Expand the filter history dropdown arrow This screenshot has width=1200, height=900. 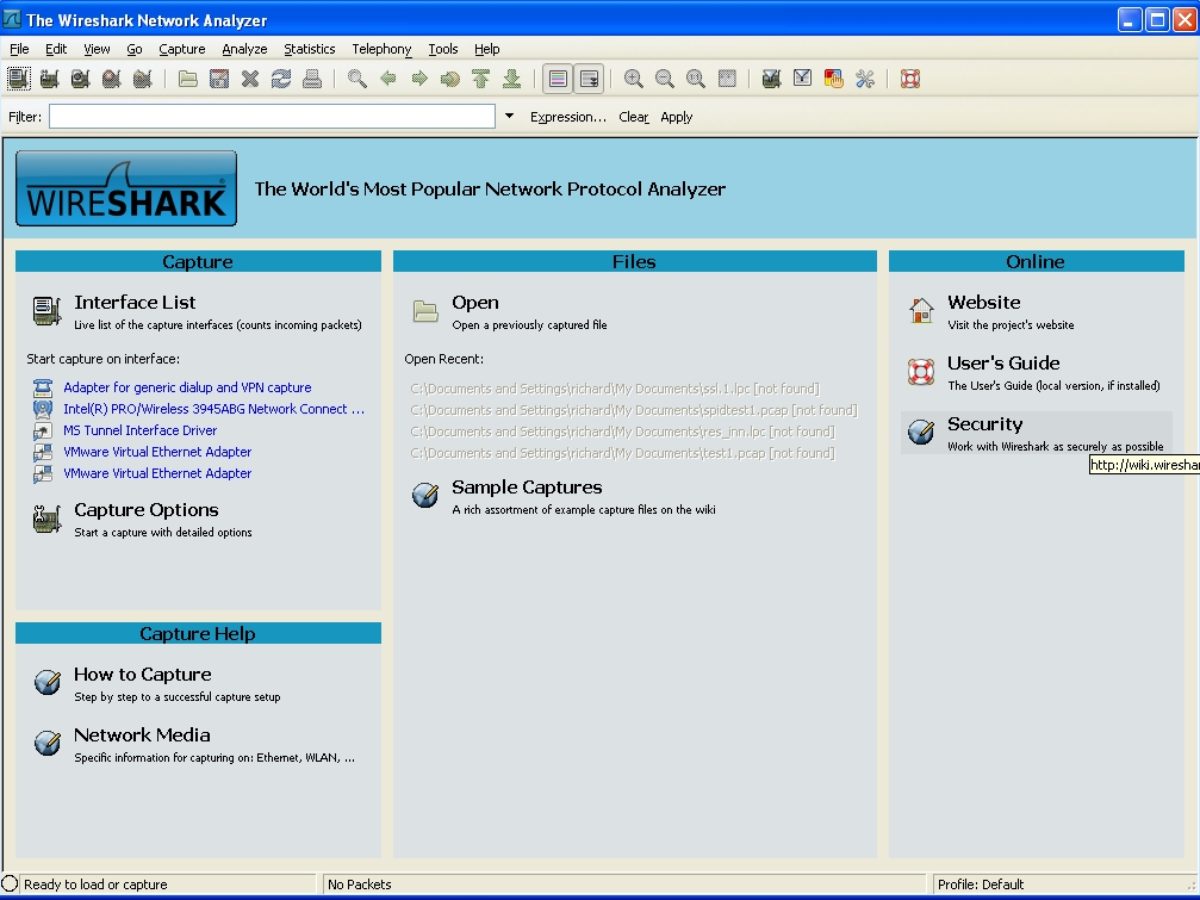(x=509, y=117)
